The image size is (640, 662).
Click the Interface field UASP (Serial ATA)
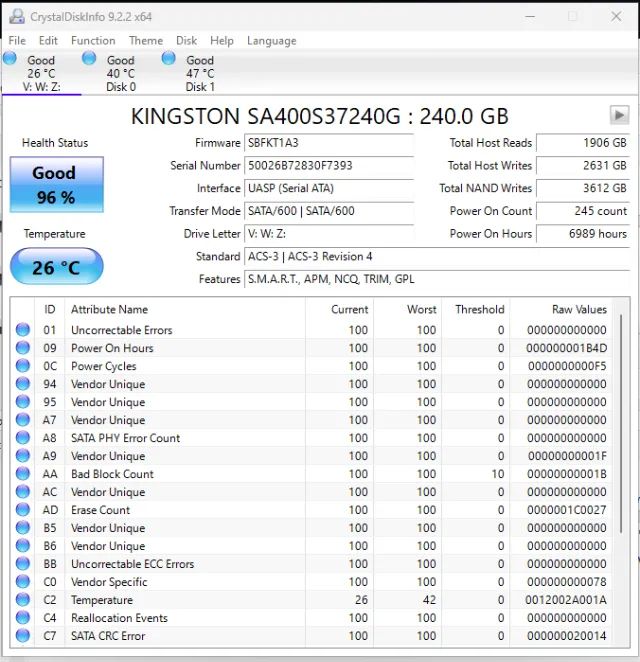tap(329, 188)
